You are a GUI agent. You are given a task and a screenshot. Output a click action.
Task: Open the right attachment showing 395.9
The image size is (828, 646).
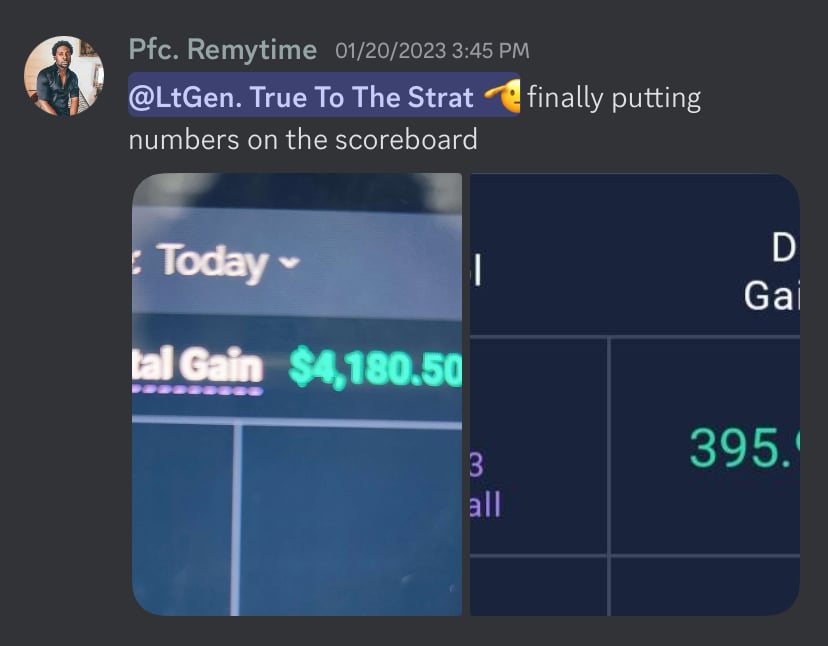point(635,394)
